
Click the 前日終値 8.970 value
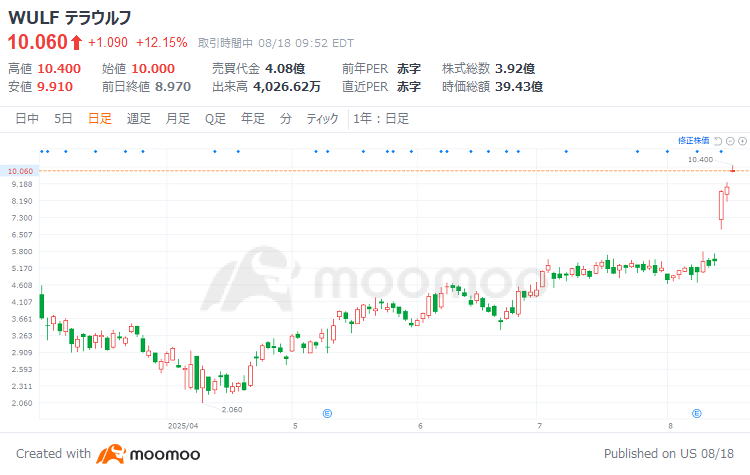pos(173,87)
